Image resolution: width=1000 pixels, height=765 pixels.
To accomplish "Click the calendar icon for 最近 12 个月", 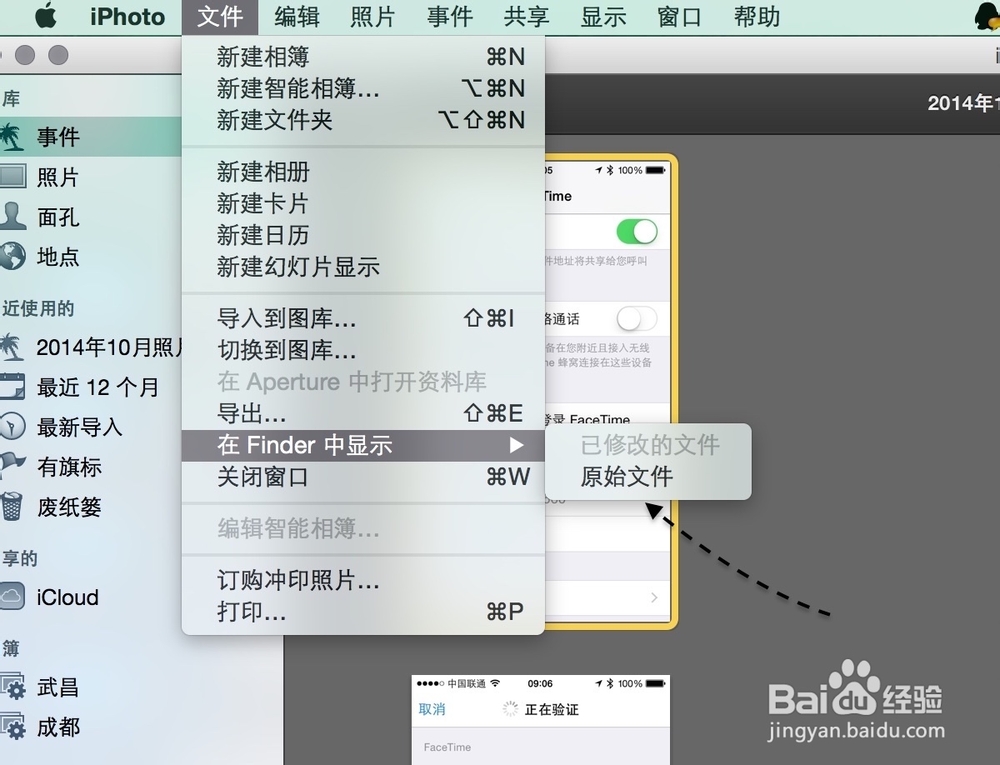I will [x=13, y=386].
